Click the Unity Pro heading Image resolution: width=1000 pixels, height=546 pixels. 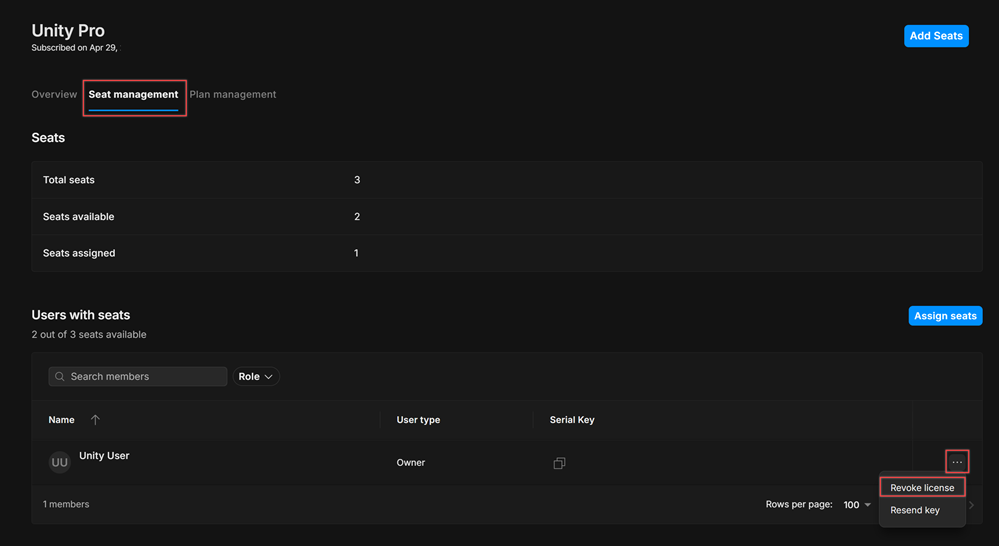68,31
